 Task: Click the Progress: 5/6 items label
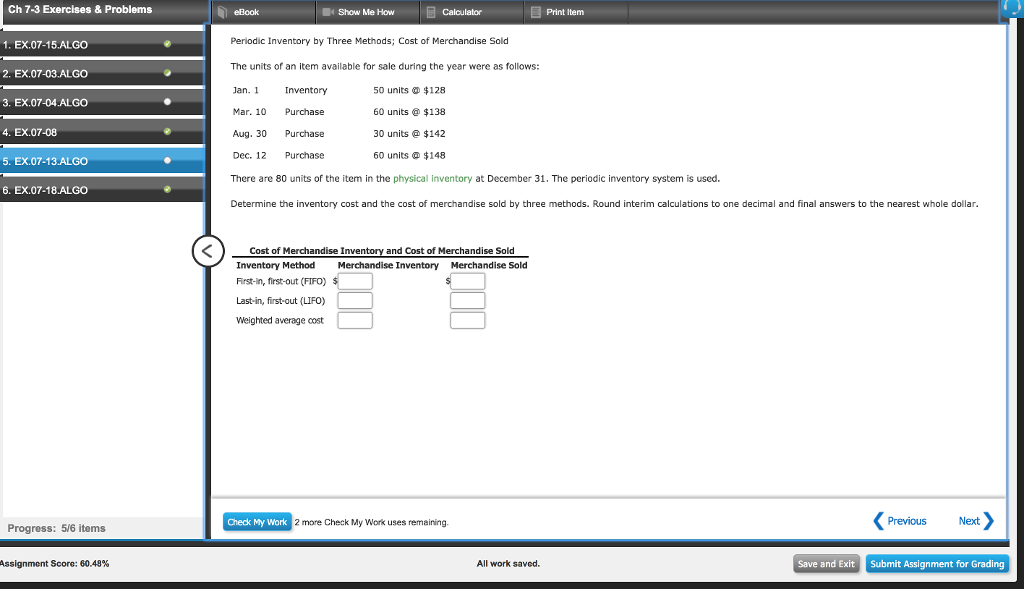tap(56, 528)
